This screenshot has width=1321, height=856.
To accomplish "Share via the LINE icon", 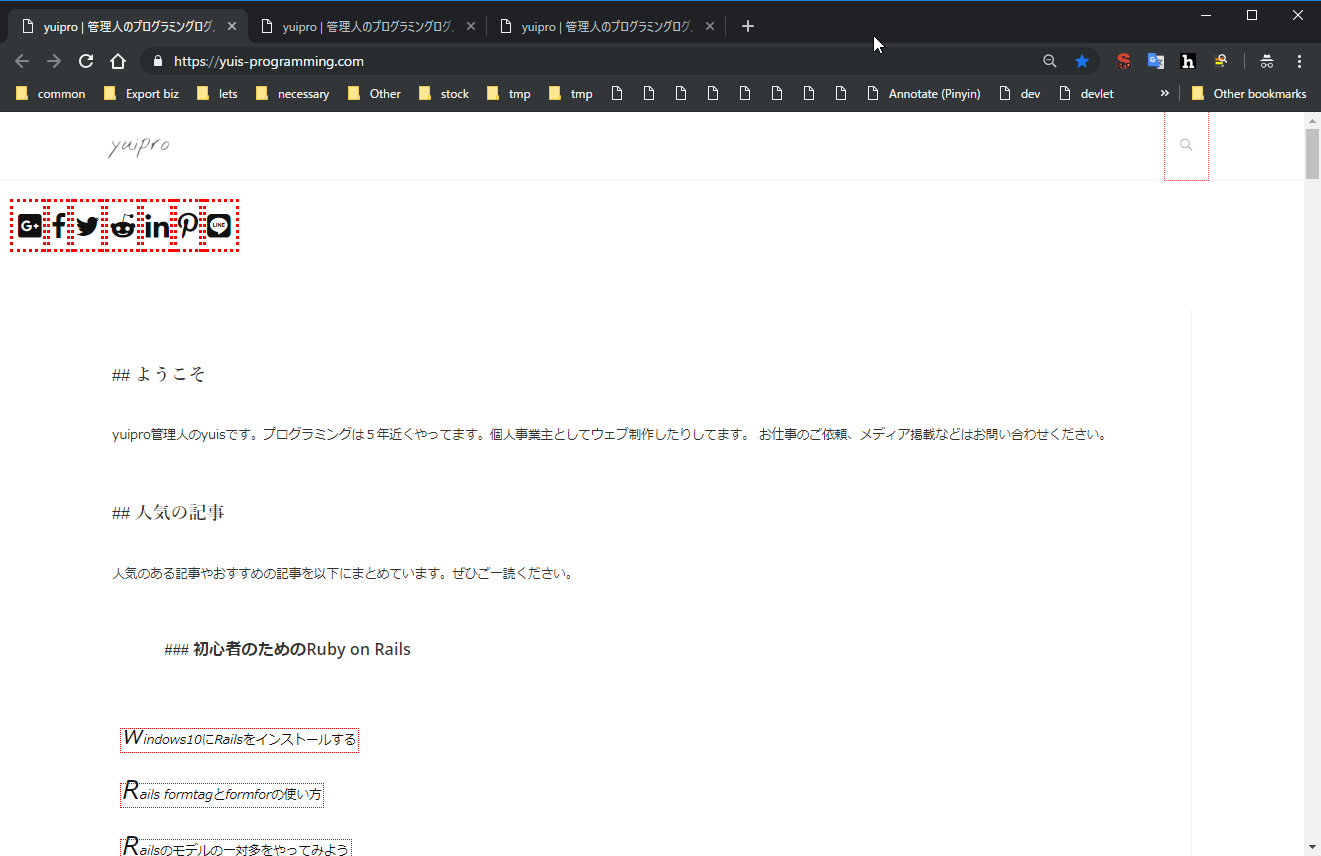I will tap(219, 226).
